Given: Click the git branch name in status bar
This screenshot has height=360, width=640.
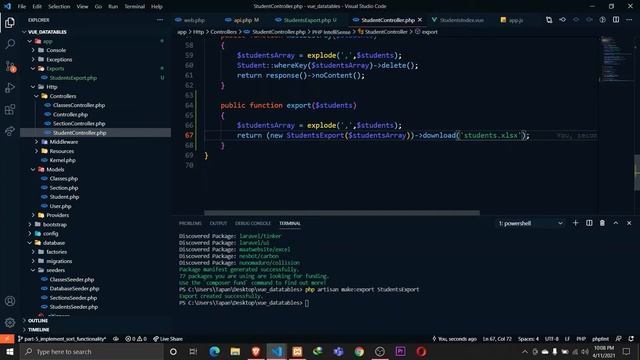Looking at the screenshot, I should coord(62,339).
